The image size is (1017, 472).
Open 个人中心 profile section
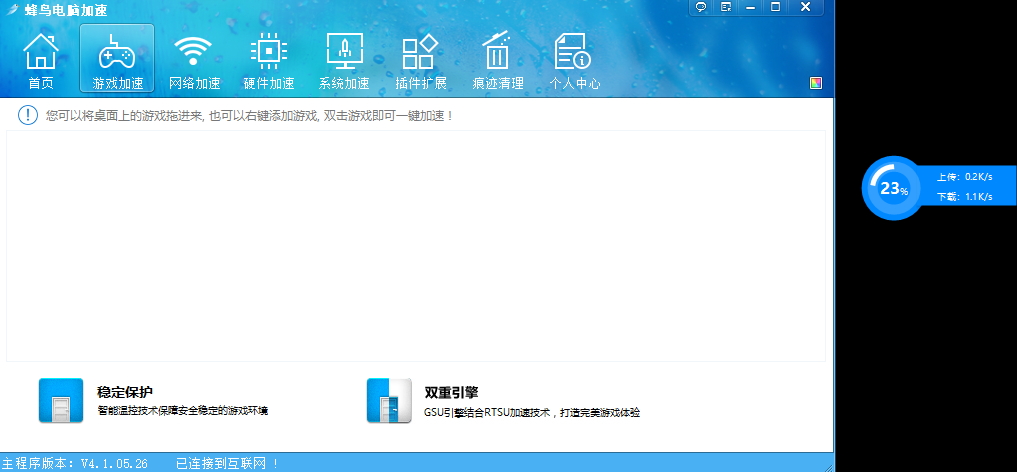[x=574, y=60]
